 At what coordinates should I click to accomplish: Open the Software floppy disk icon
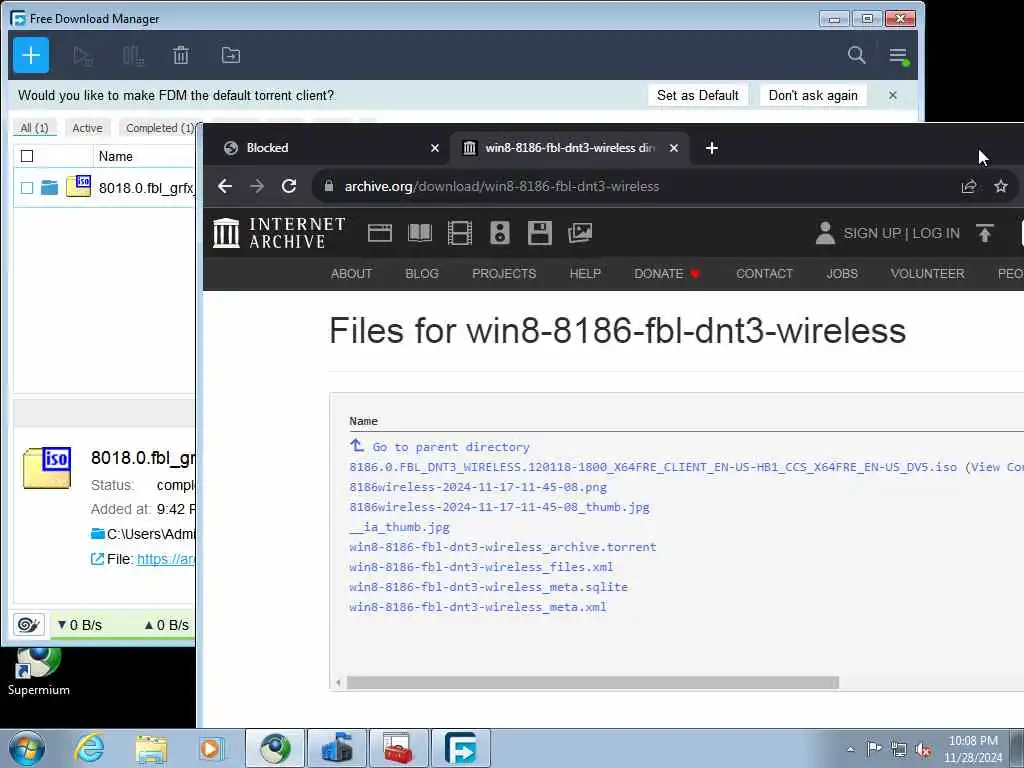click(x=539, y=233)
